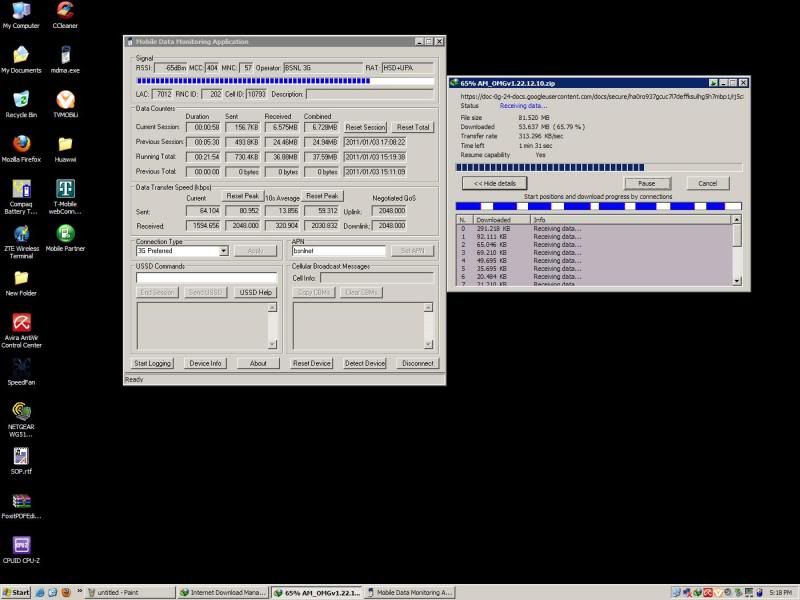Click Reset Total button
The width and height of the screenshot is (800, 600).
click(413, 127)
